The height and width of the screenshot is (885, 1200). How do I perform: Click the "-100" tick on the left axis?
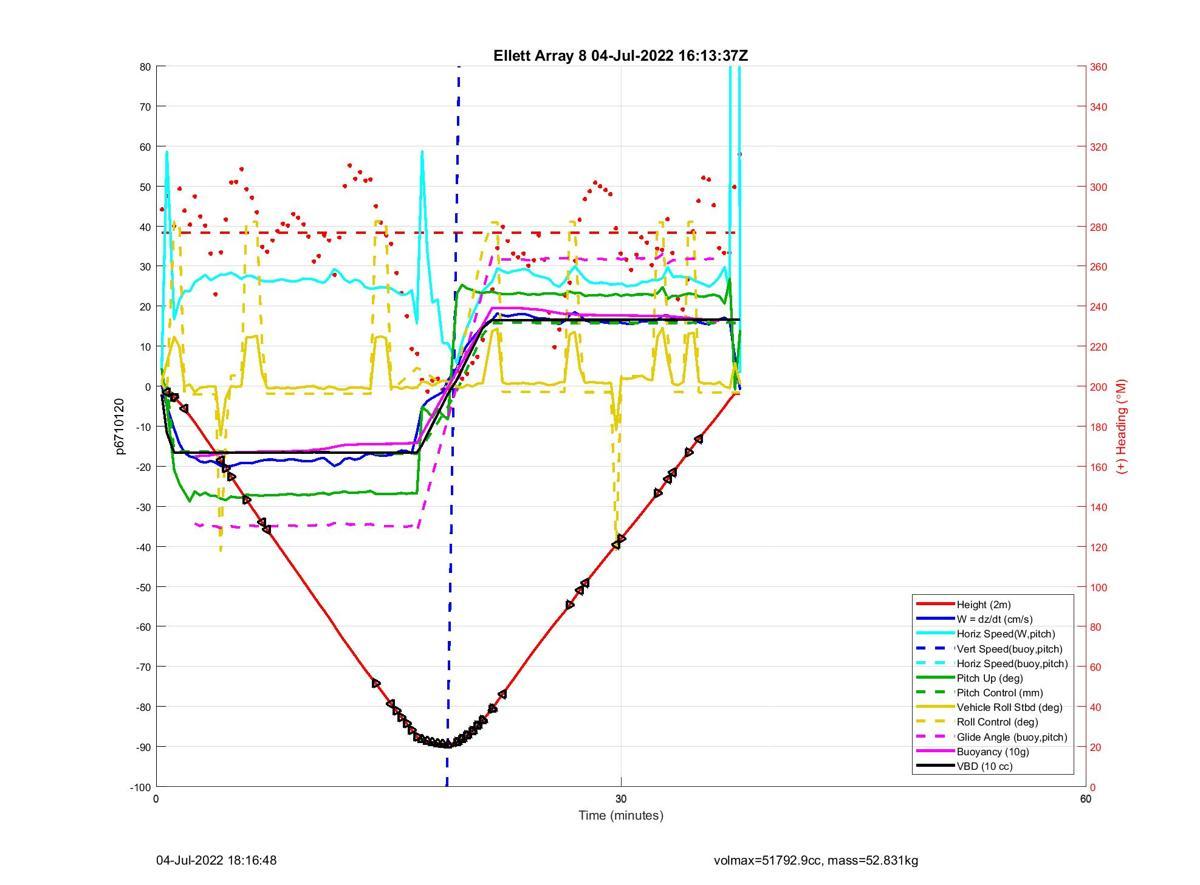139,787
